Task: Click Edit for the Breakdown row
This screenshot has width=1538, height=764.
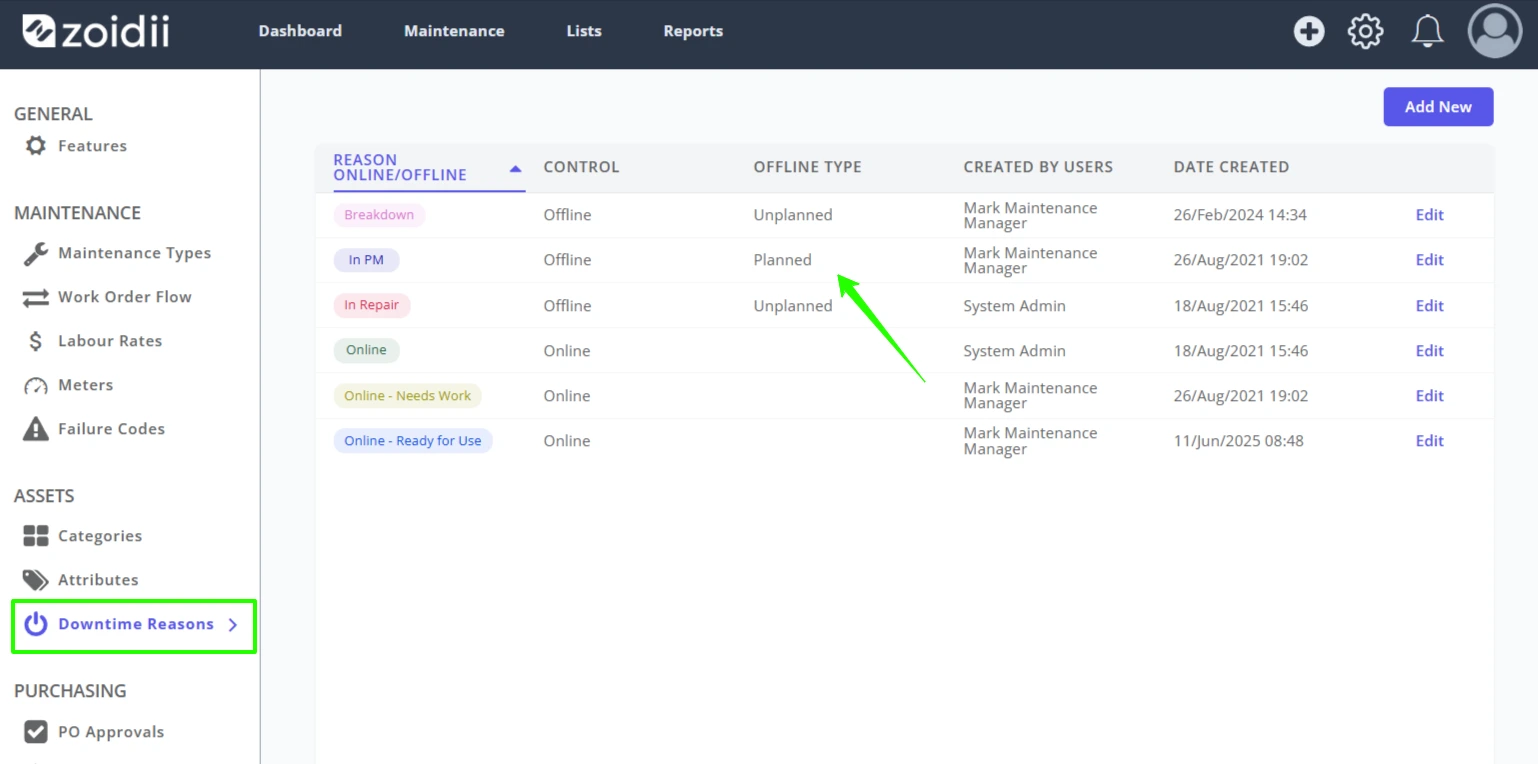Action: 1429,215
